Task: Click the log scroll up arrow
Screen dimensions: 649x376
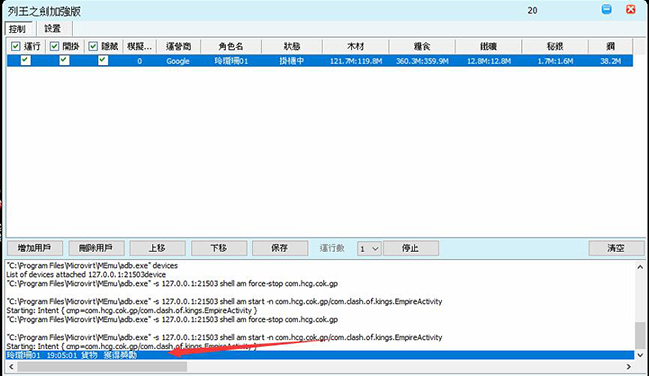Action: (640, 267)
